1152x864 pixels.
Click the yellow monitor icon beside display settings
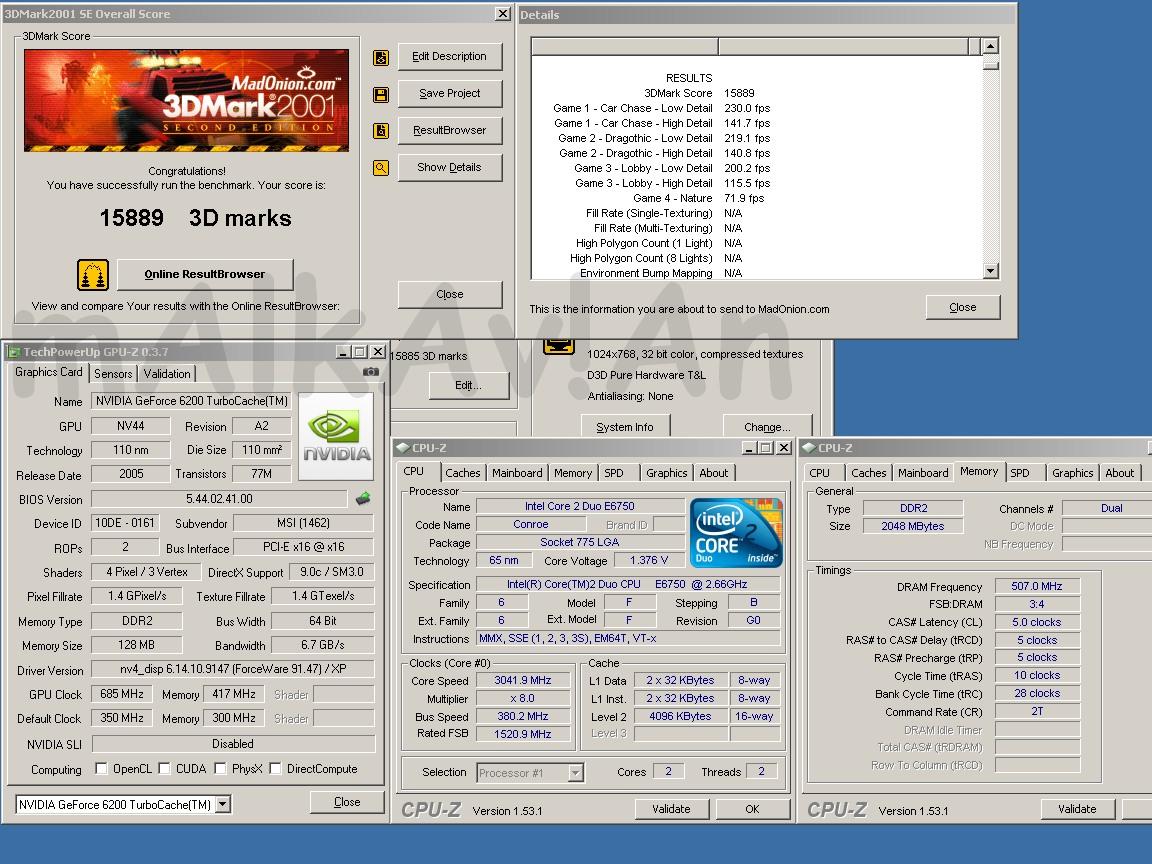tap(558, 347)
